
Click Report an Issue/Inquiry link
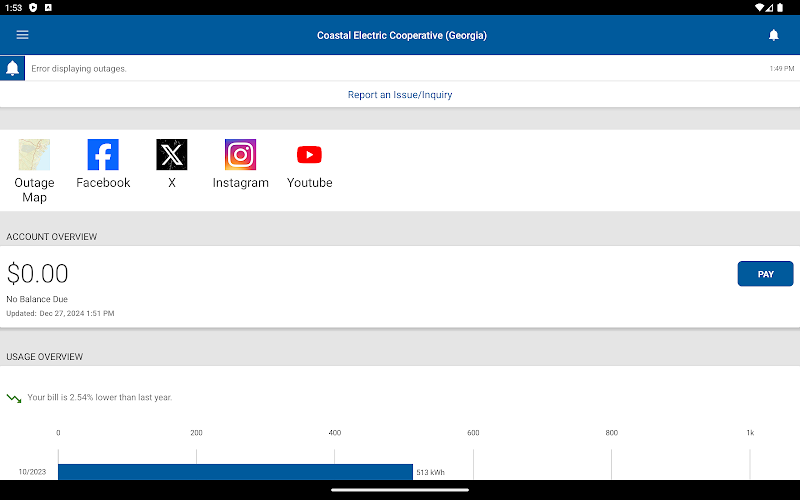(x=400, y=94)
